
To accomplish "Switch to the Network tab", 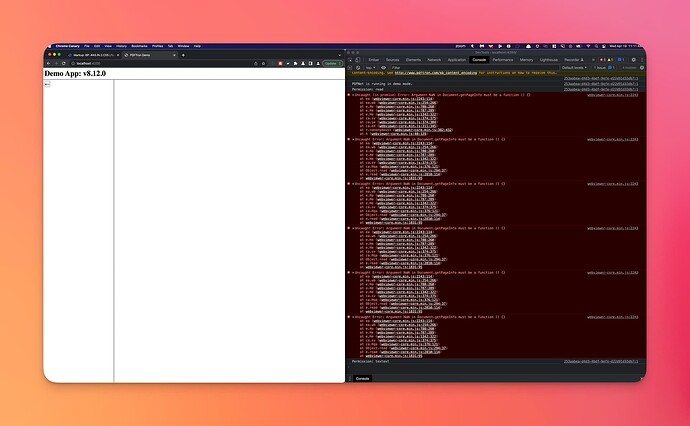I will [434, 60].
